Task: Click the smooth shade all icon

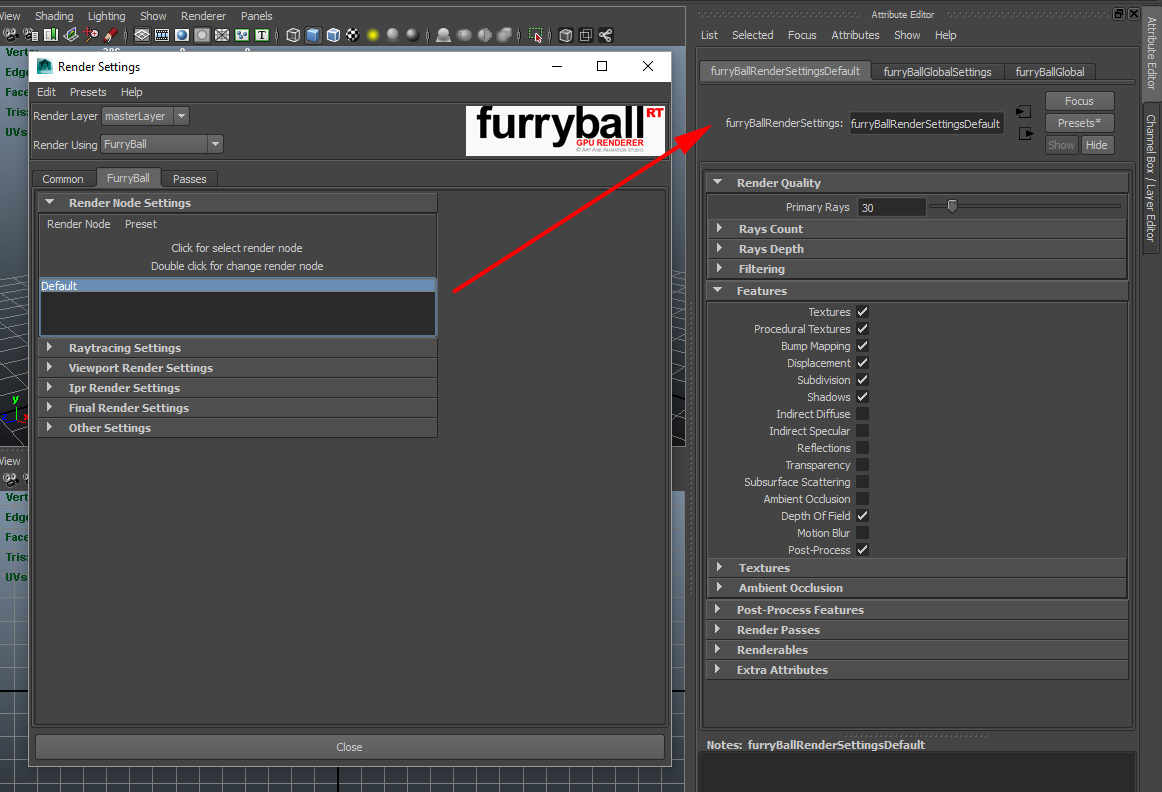Action: tap(313, 35)
